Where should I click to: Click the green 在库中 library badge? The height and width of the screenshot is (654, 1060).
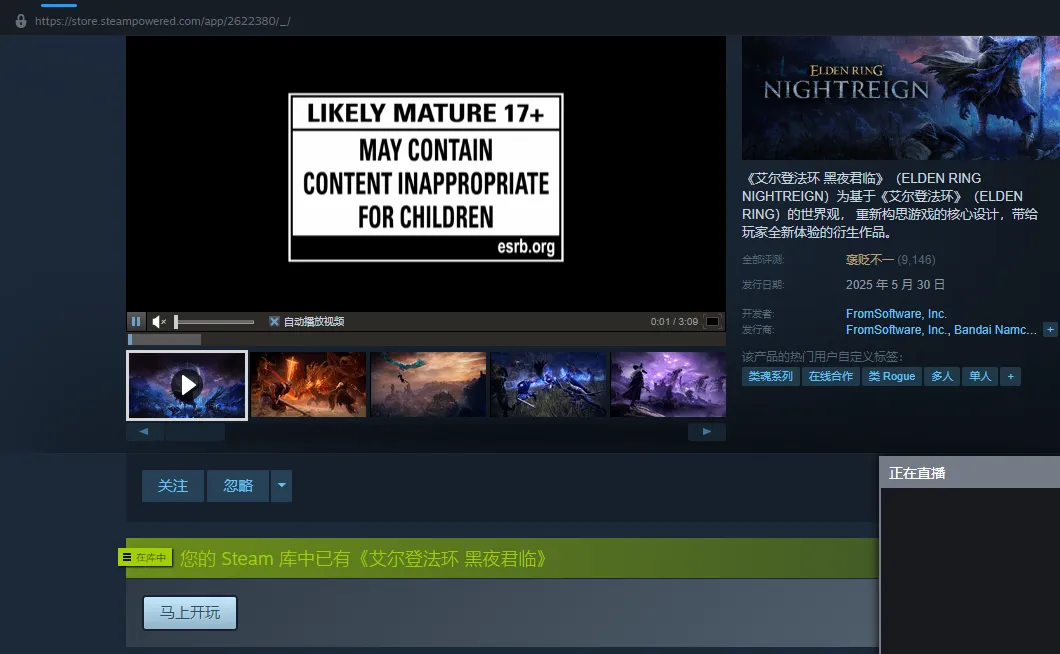point(146,558)
